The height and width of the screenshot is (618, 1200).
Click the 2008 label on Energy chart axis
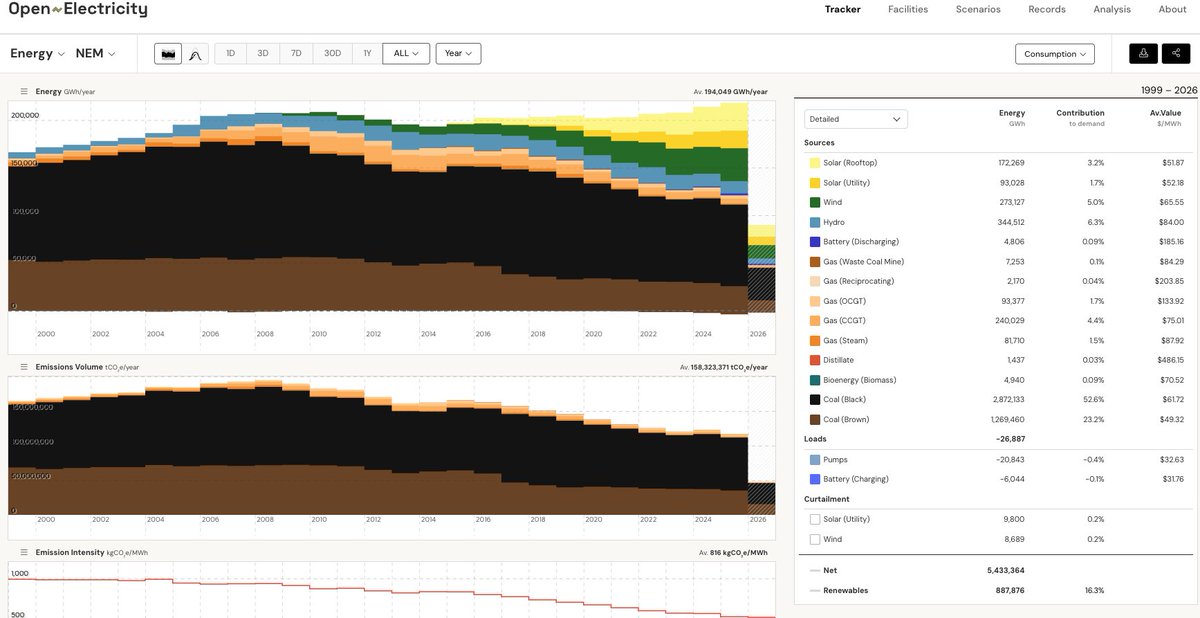coord(264,333)
